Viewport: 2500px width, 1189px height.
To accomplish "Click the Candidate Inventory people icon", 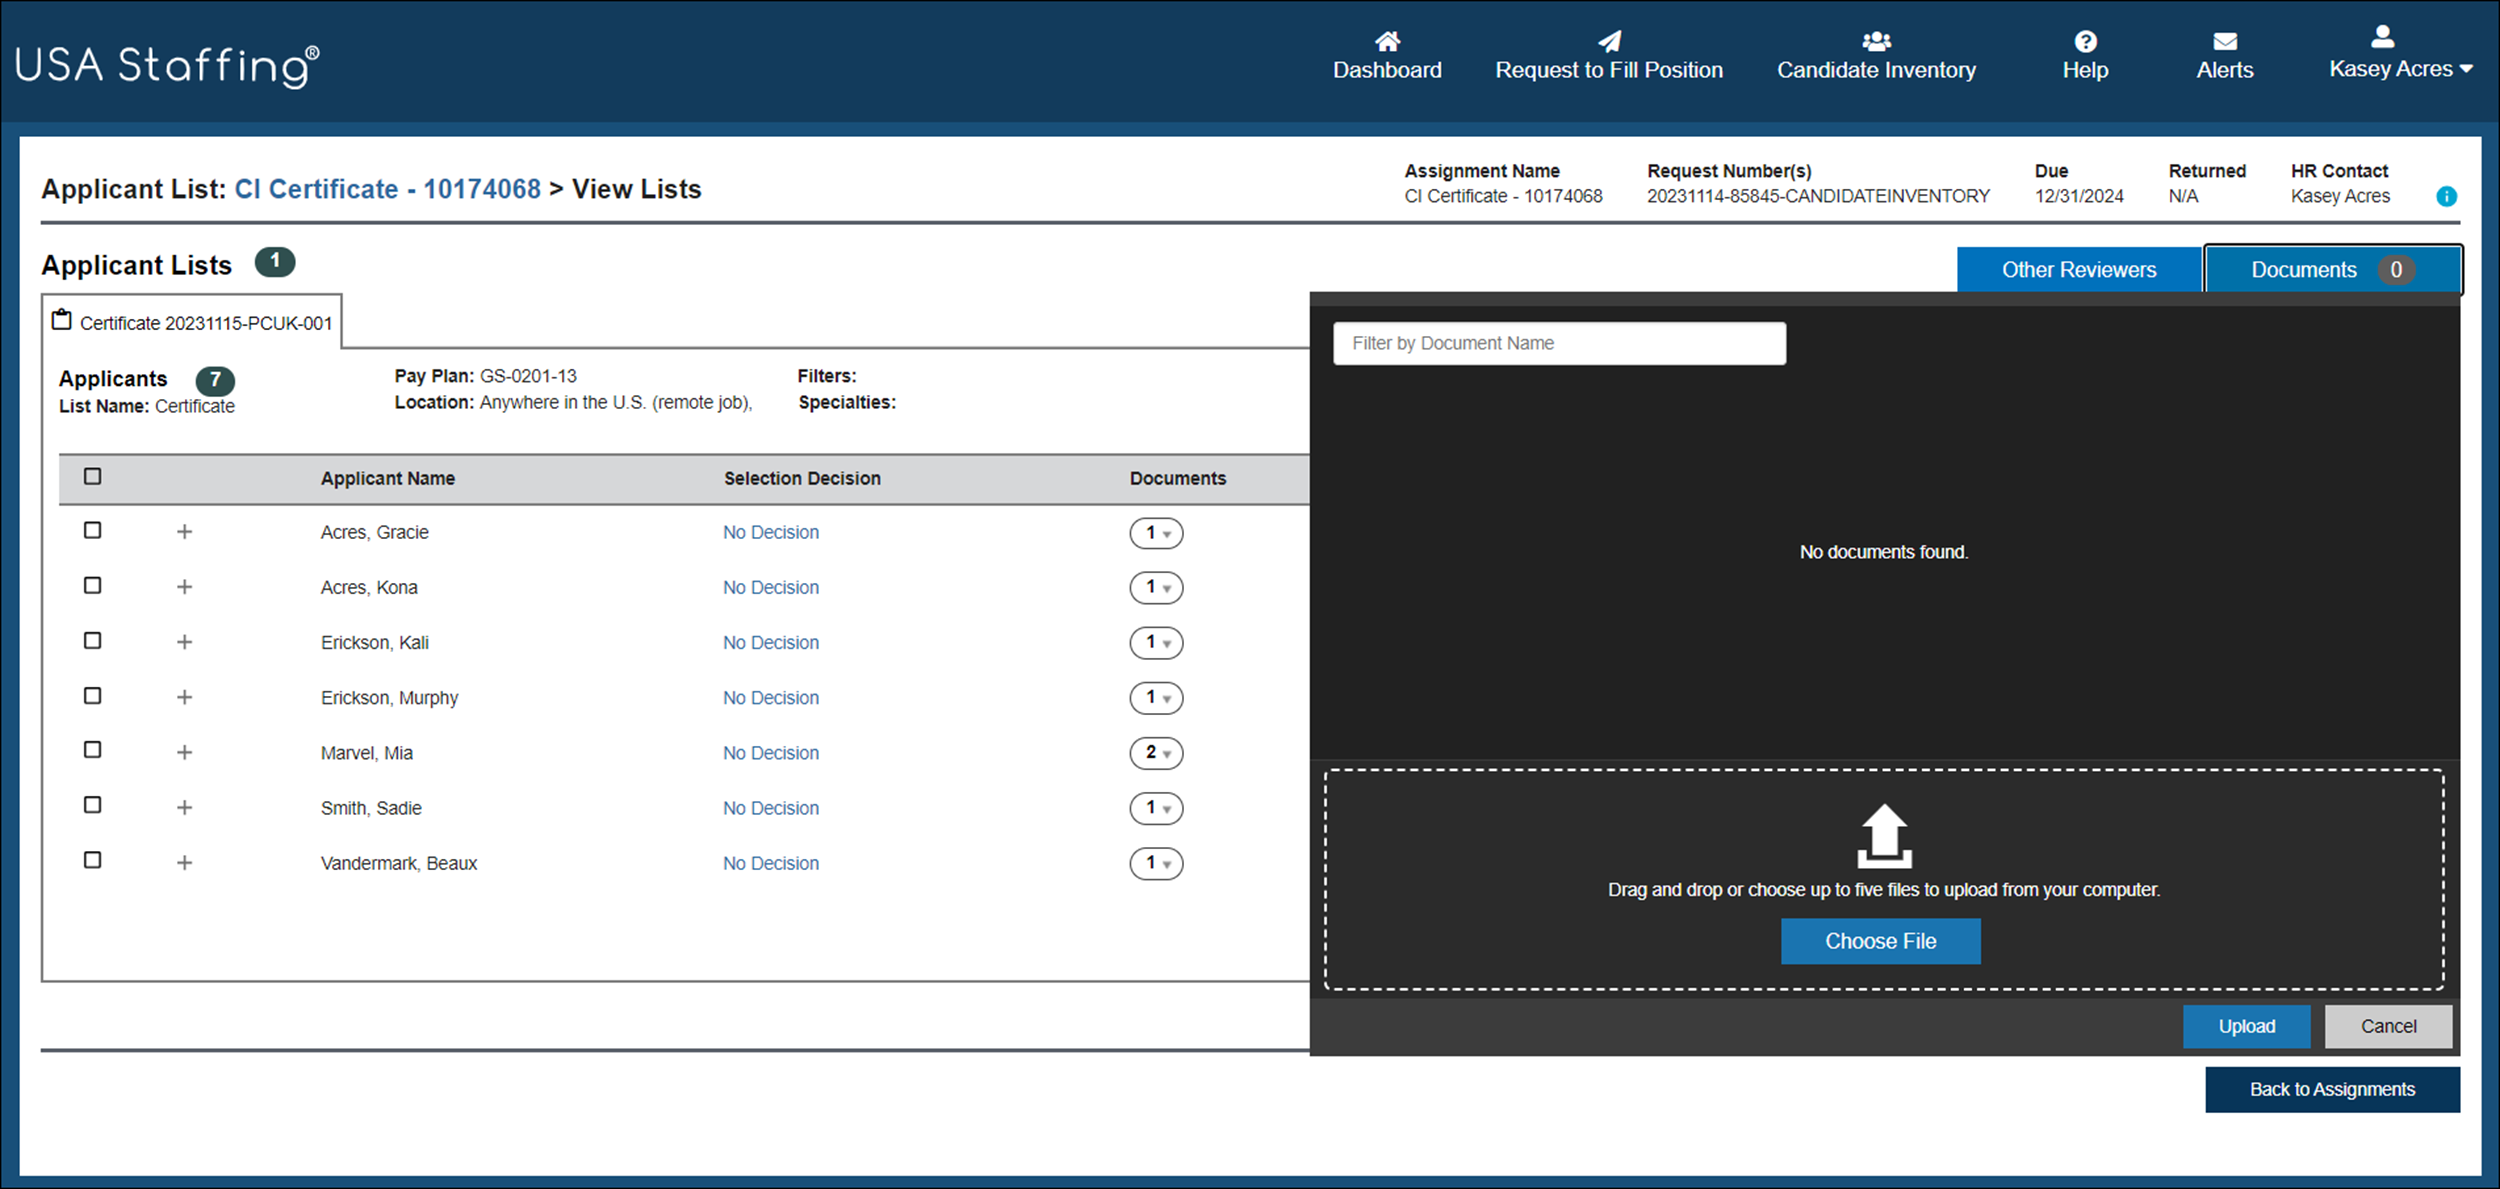I will coord(1876,41).
